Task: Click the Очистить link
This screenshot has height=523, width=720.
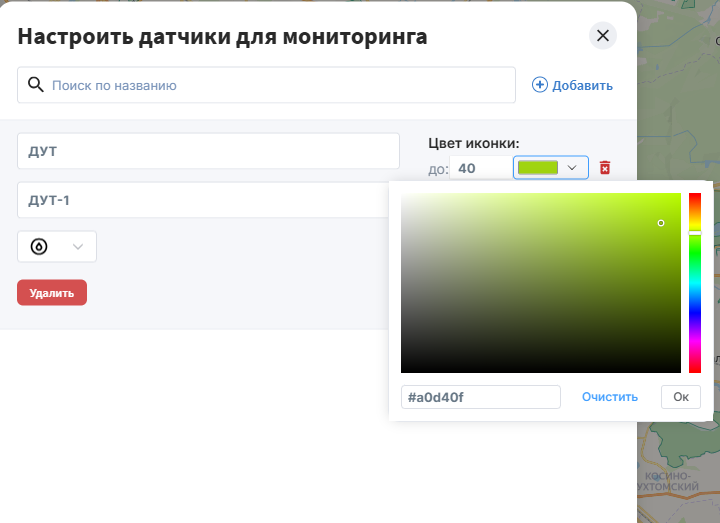Action: (x=610, y=397)
